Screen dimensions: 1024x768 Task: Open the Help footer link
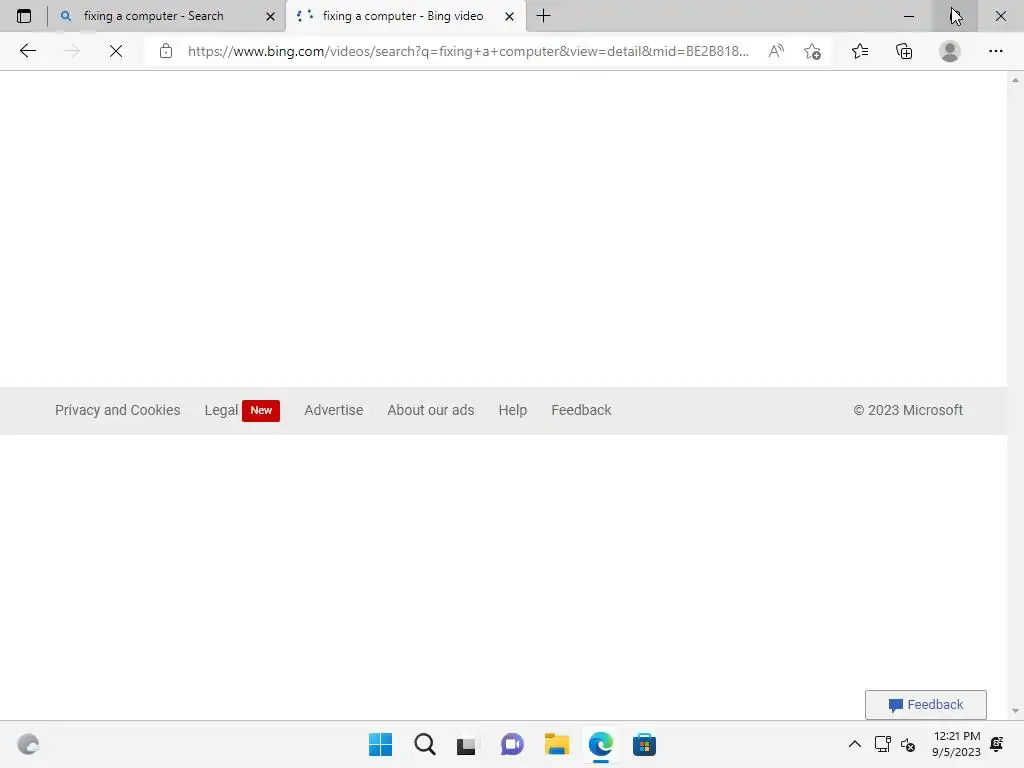coord(513,410)
